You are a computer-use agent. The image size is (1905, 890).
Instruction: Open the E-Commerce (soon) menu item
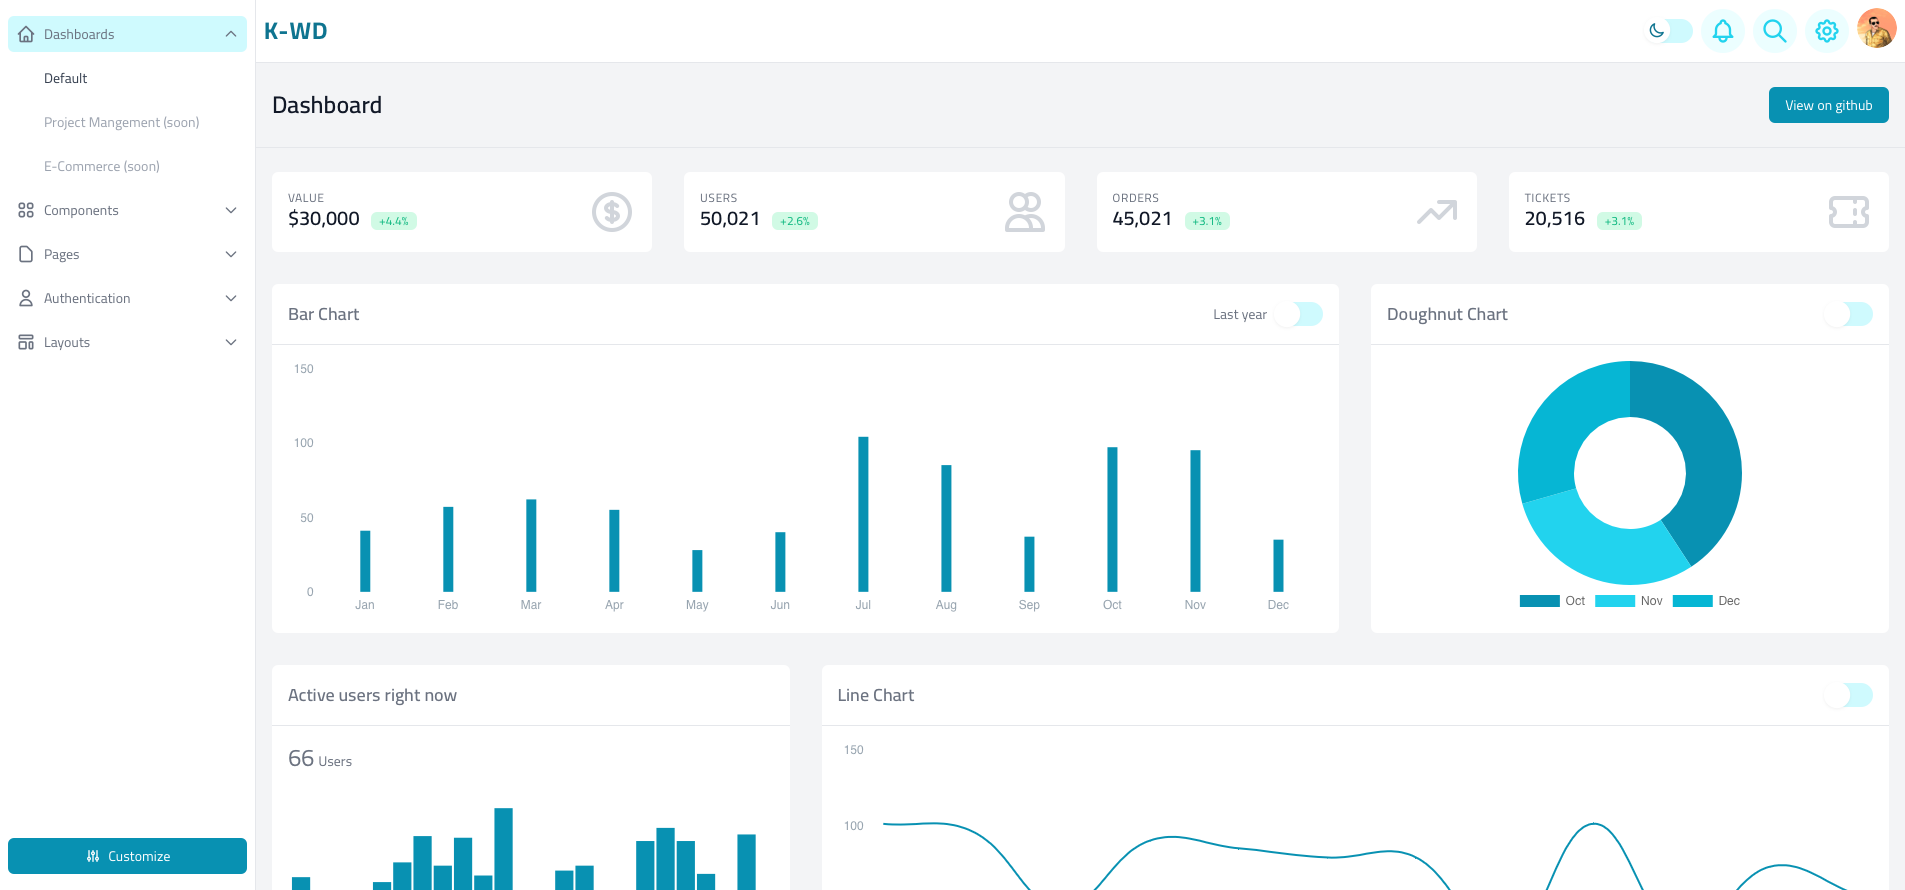[102, 166]
